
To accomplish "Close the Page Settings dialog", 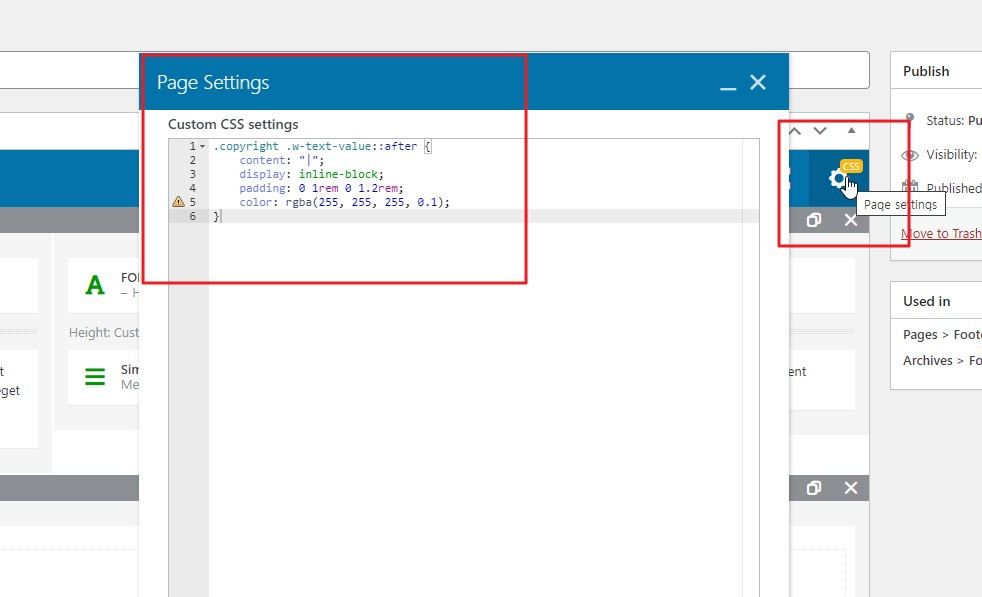I will 758,82.
